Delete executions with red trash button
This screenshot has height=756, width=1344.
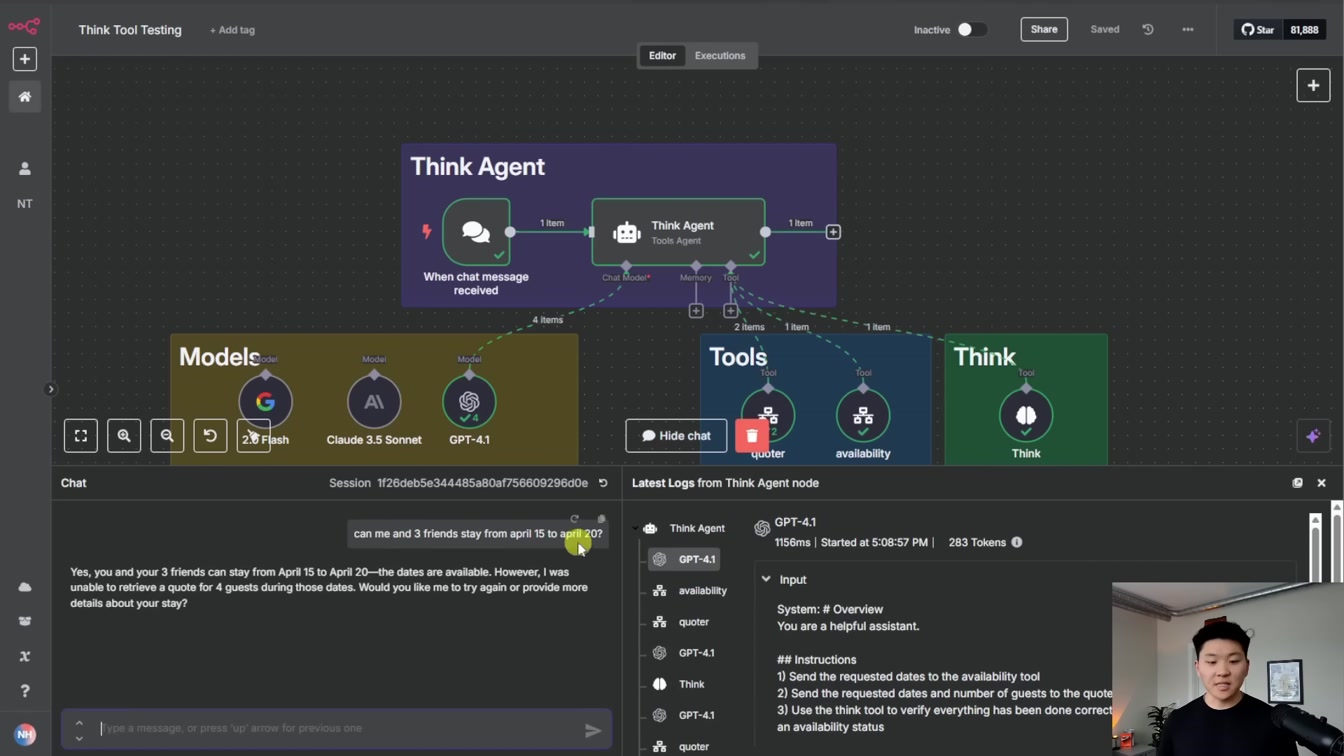pos(752,436)
